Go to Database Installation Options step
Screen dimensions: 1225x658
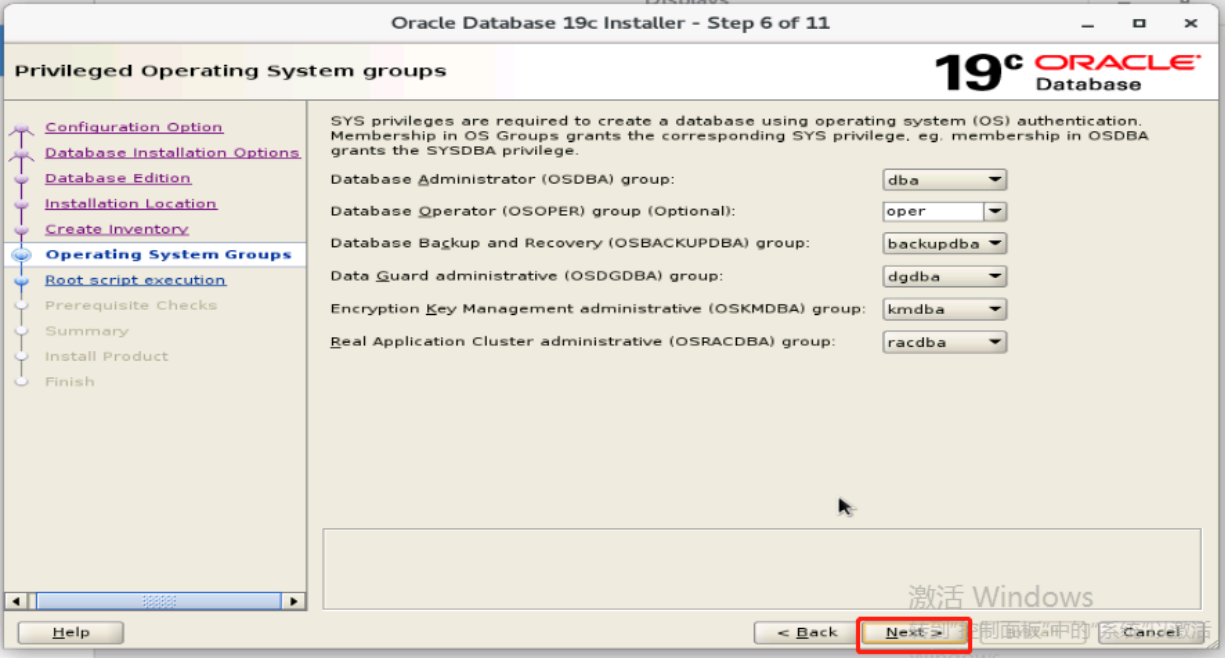[x=172, y=153]
